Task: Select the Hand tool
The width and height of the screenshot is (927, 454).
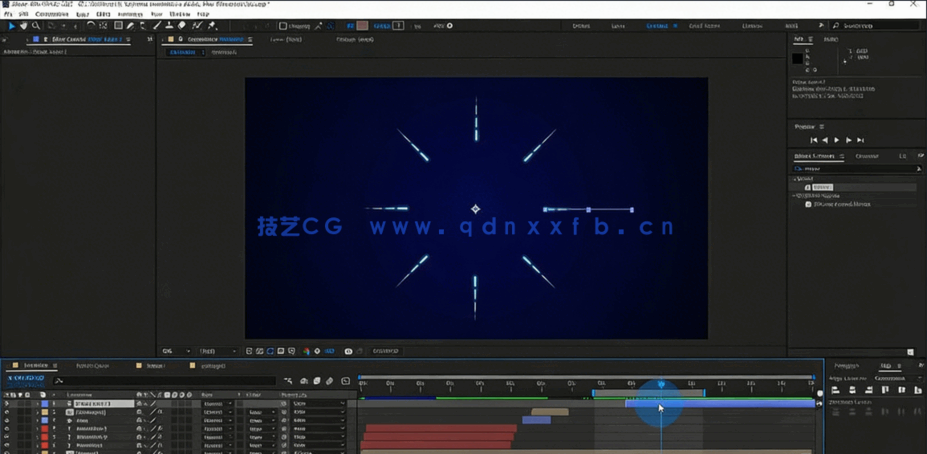Action: click(x=23, y=26)
